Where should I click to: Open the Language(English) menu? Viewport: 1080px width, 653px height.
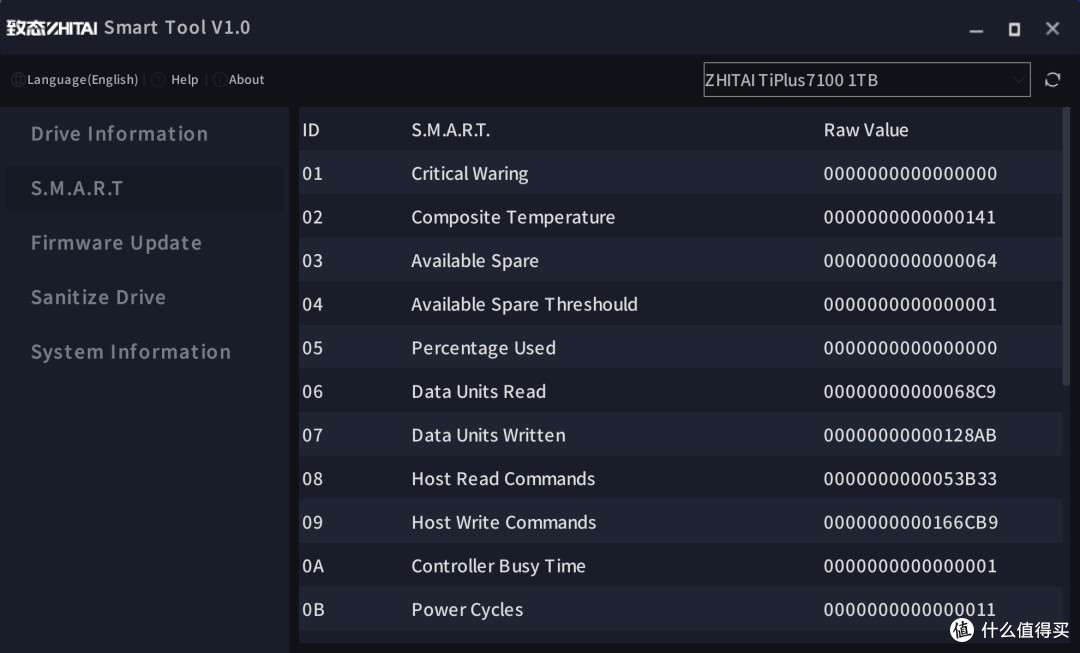(83, 80)
